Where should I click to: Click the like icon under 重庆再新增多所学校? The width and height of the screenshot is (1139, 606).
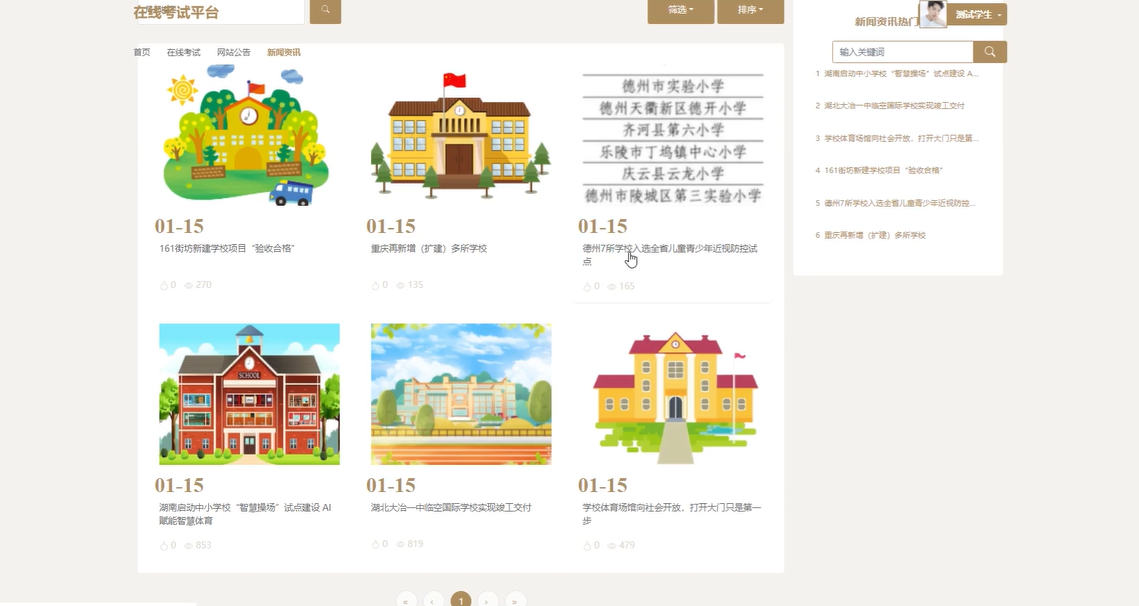click(x=376, y=285)
